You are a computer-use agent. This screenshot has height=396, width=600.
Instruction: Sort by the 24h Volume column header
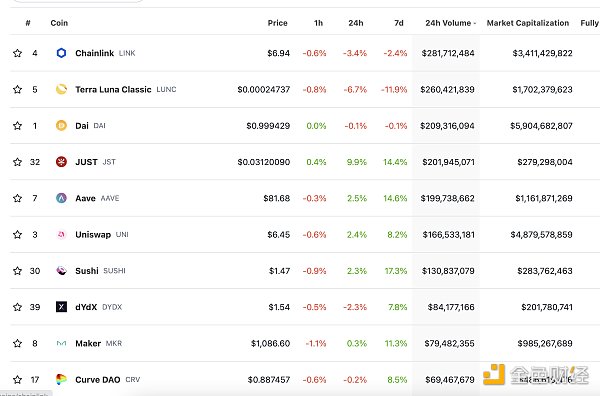(450, 23)
